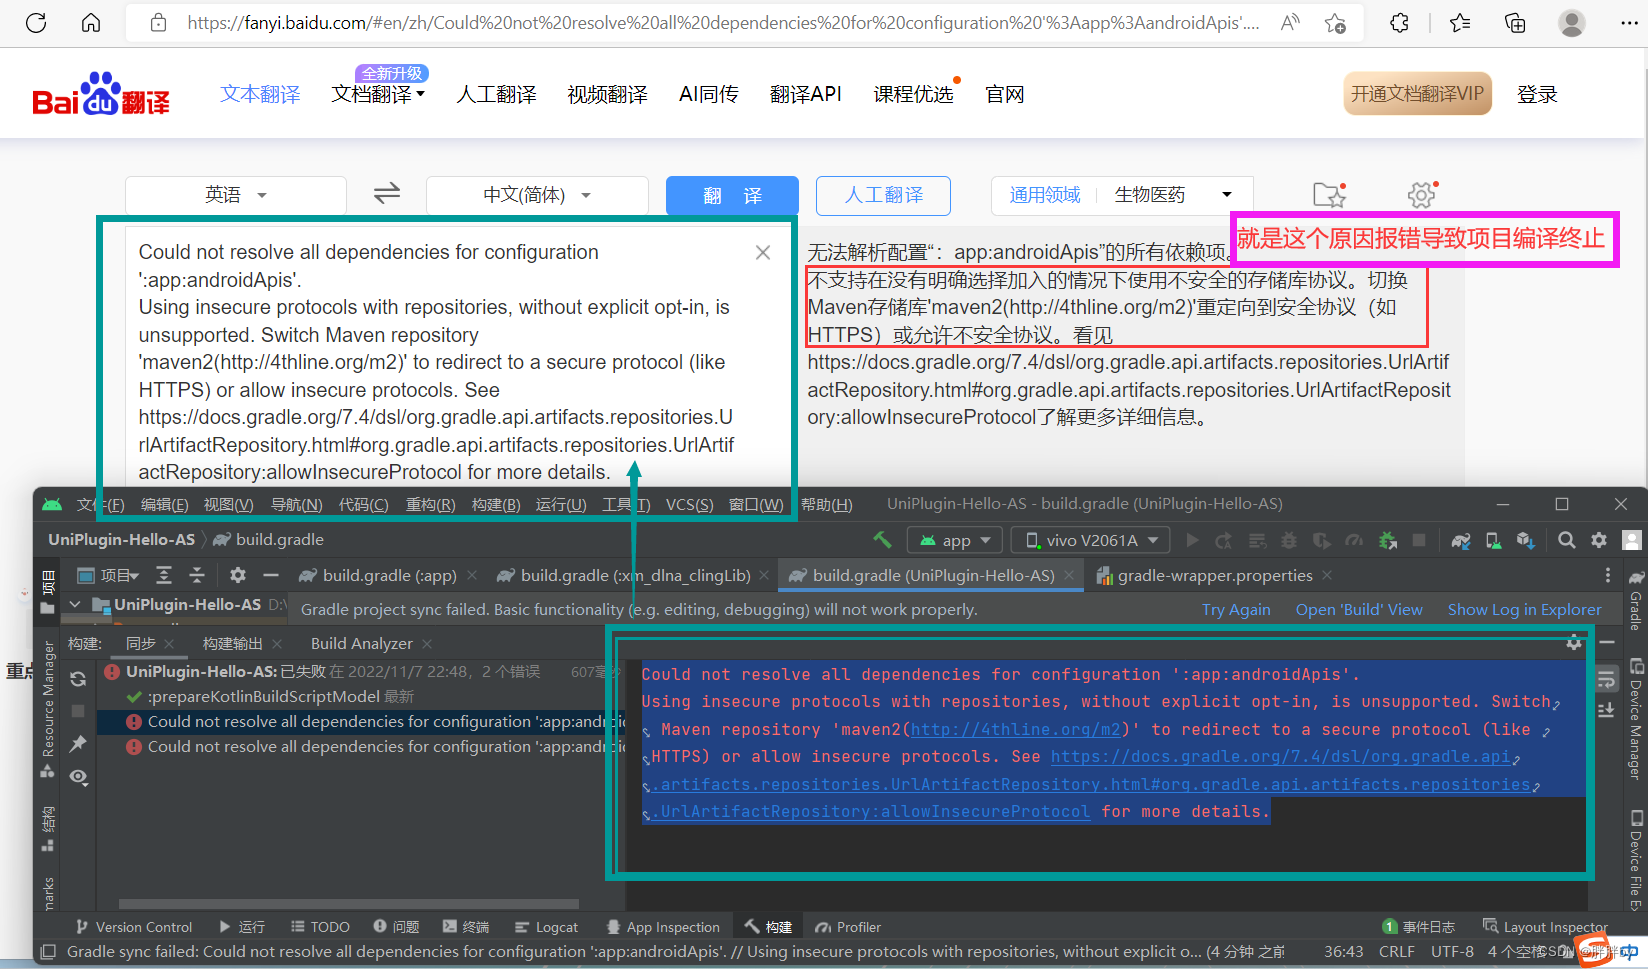
Task: Click Sync Project with Gradle Files icon
Action: click(1461, 540)
